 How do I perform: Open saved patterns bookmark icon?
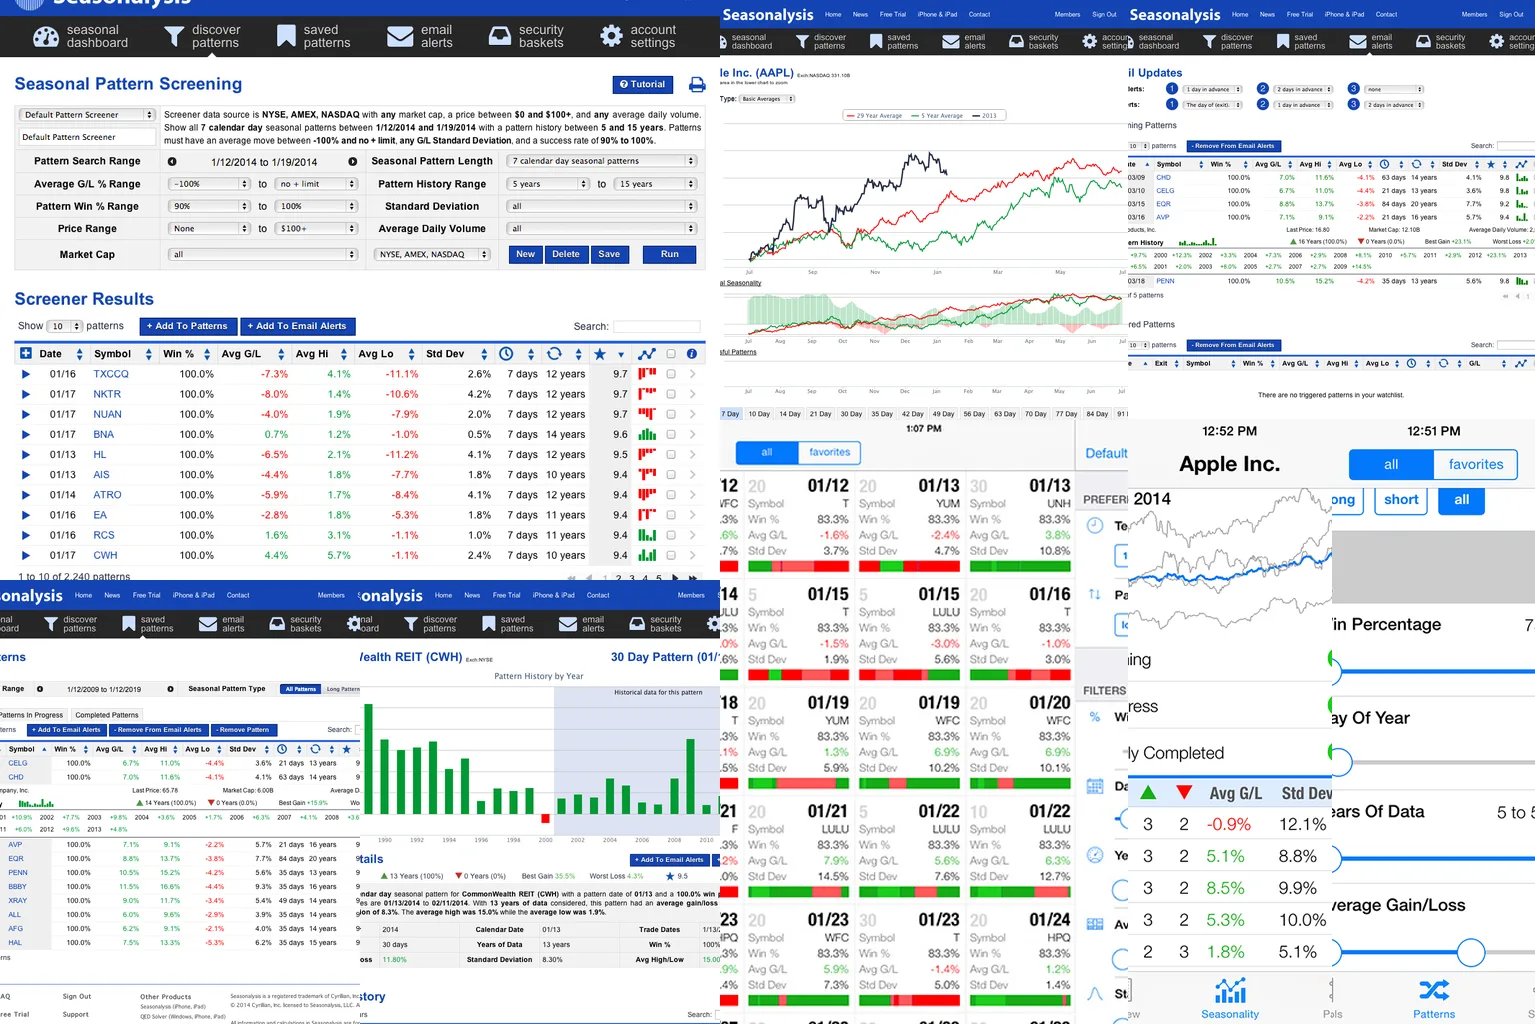tap(286, 37)
